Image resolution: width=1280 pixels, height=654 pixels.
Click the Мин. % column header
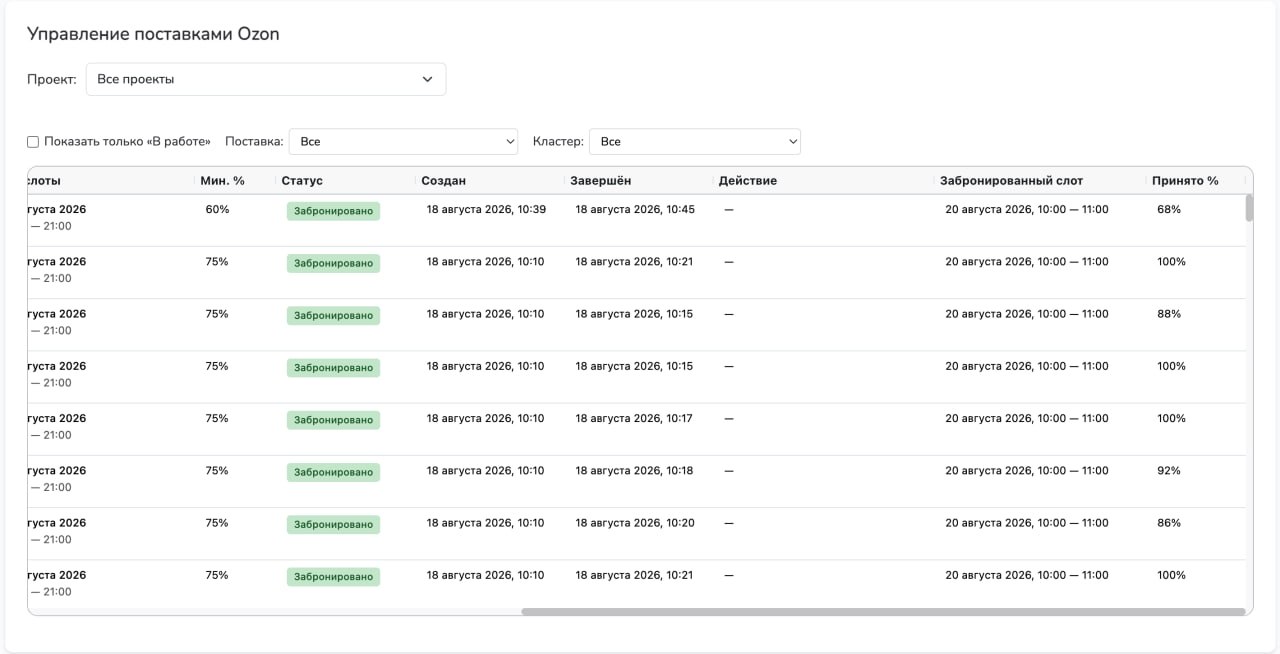tap(223, 181)
